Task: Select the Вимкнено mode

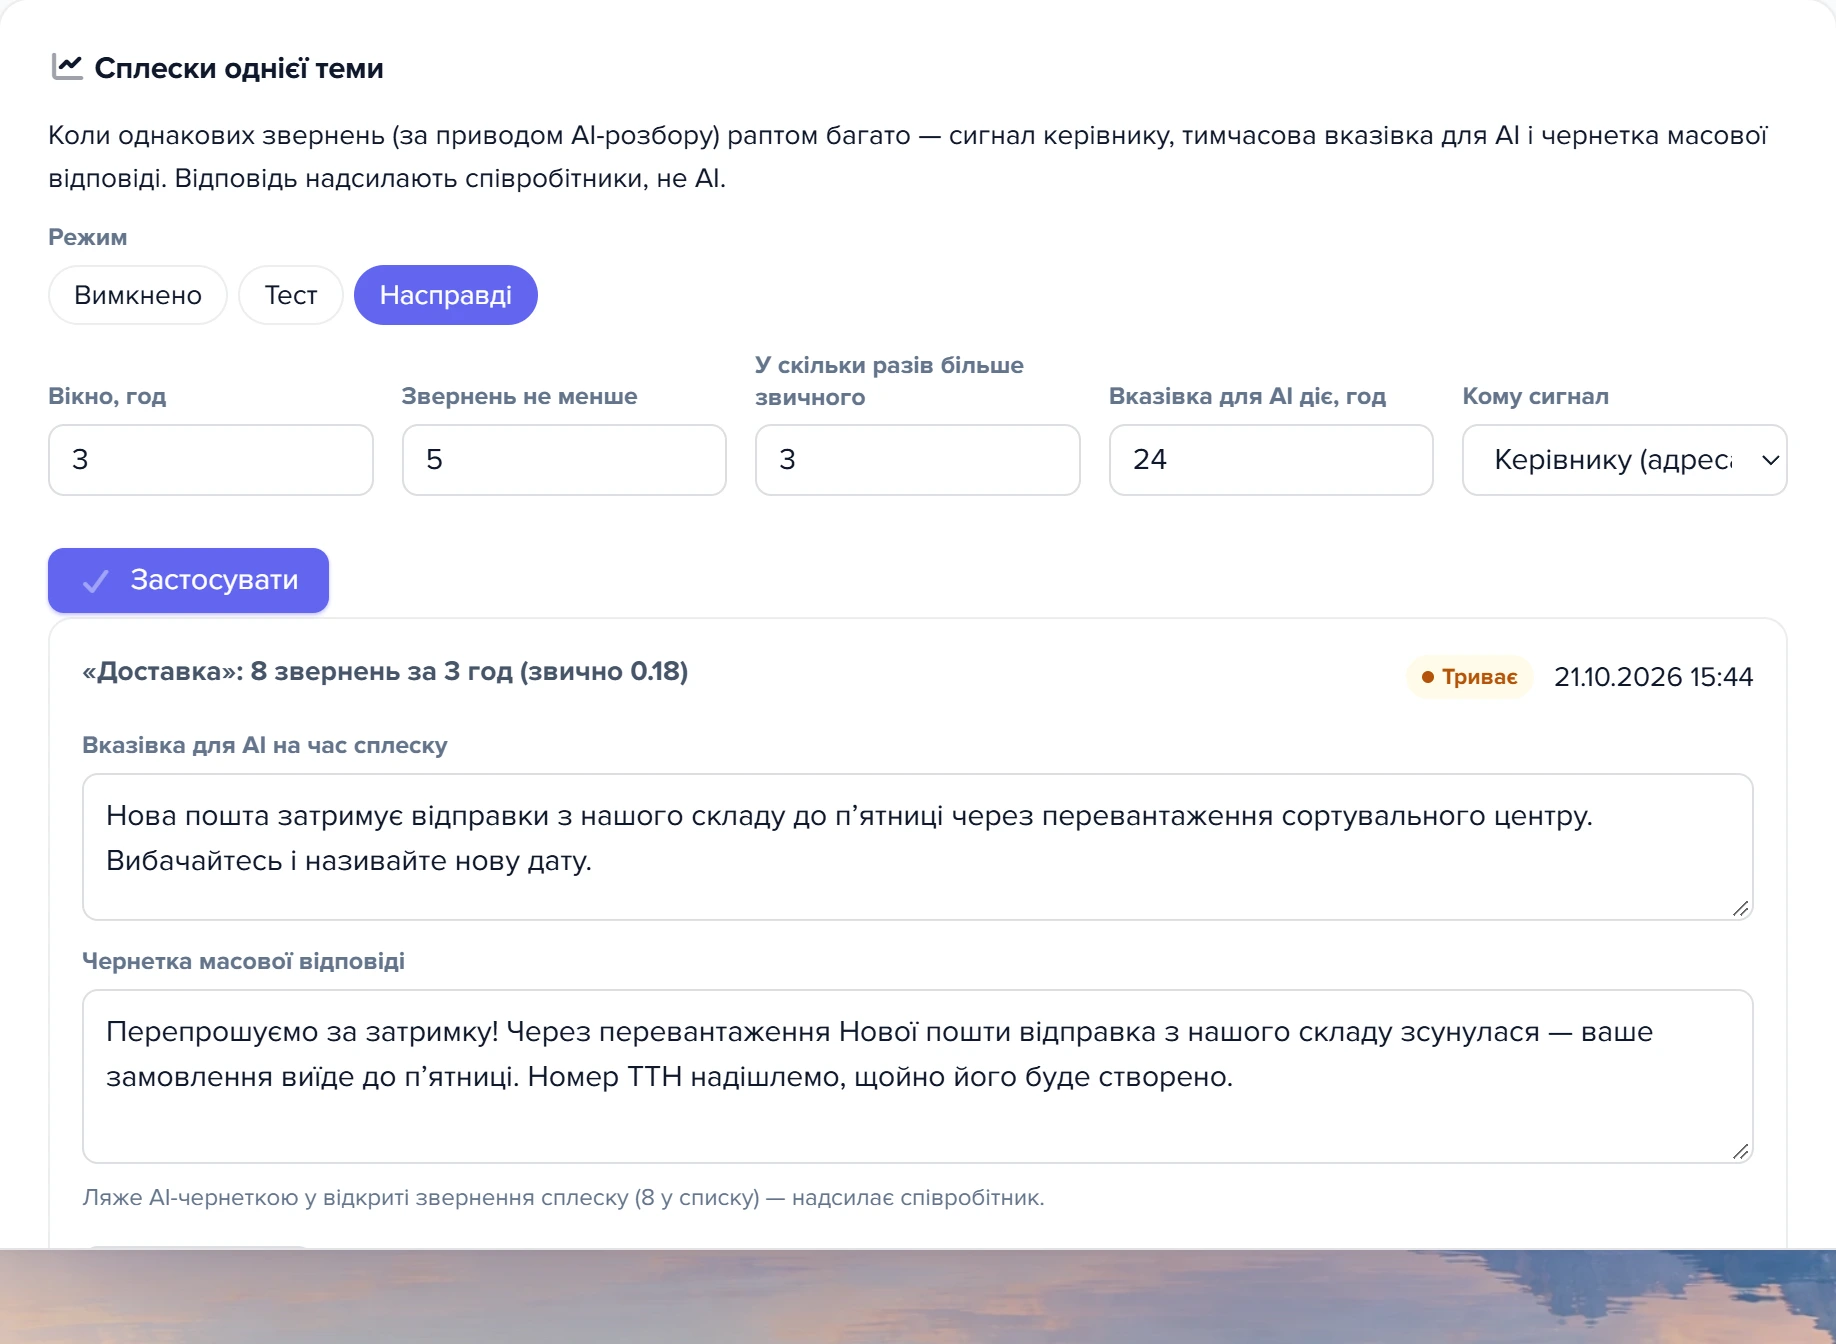Action: (138, 295)
